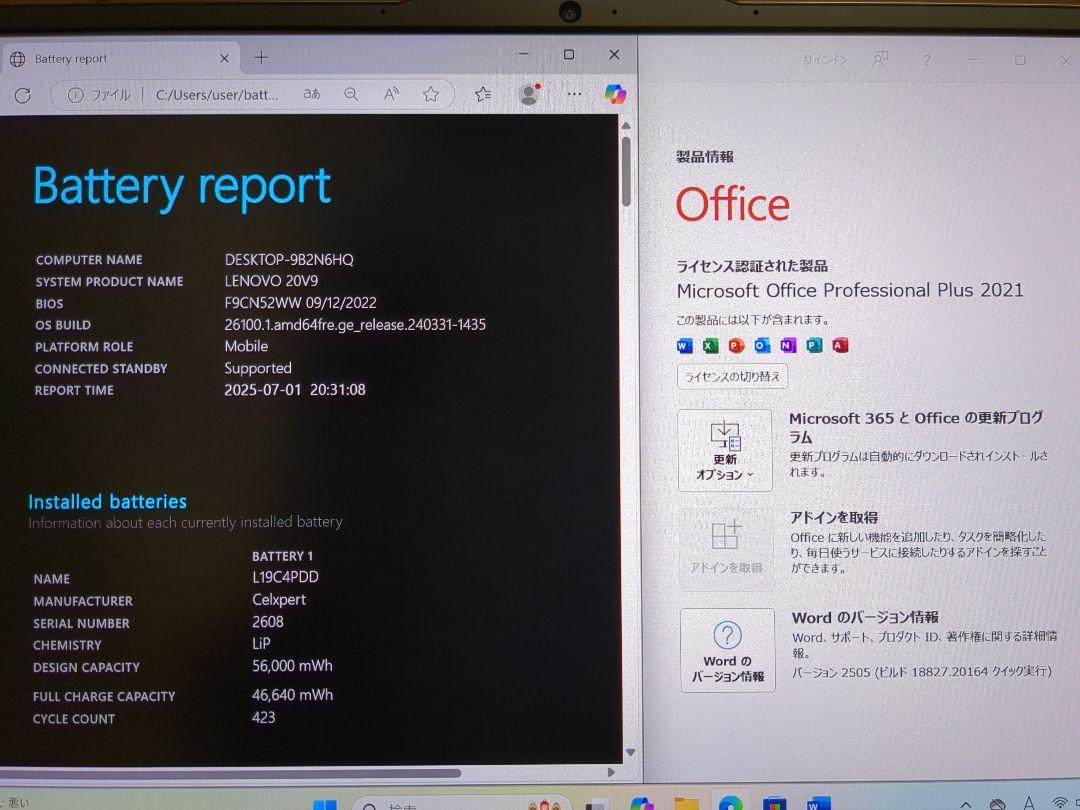Add this page to favorites with star
The width and height of the screenshot is (1080, 810).
point(431,94)
